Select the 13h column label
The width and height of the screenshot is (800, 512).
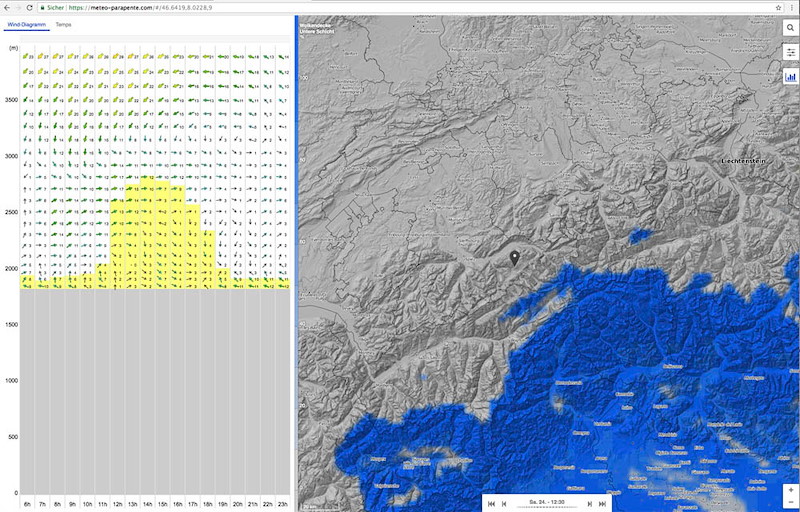coord(133,504)
